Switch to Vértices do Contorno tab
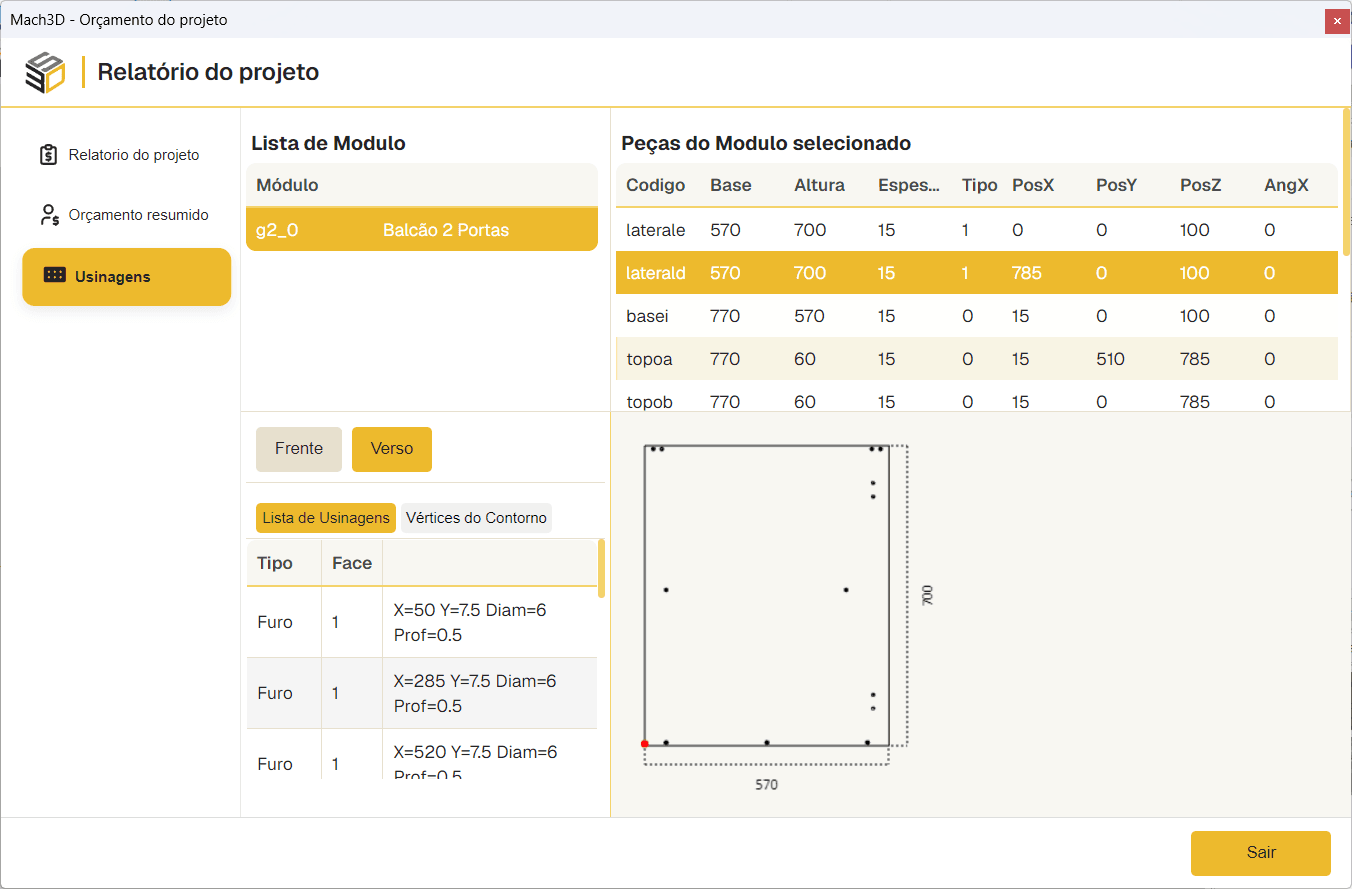 point(476,518)
